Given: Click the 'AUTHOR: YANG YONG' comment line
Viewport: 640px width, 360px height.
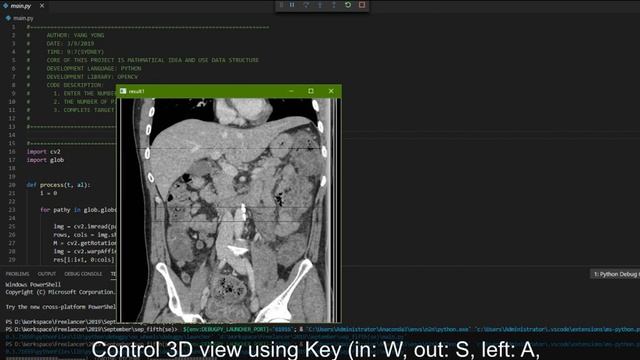Looking at the screenshot, I should [x=75, y=36].
